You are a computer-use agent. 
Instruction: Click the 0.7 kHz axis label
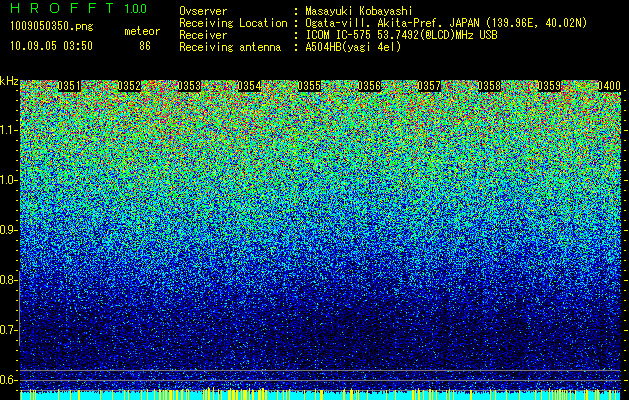8,330
